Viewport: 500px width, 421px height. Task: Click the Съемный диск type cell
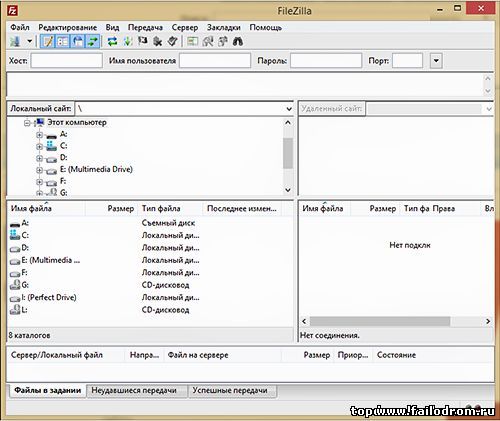pyautogui.click(x=168, y=223)
